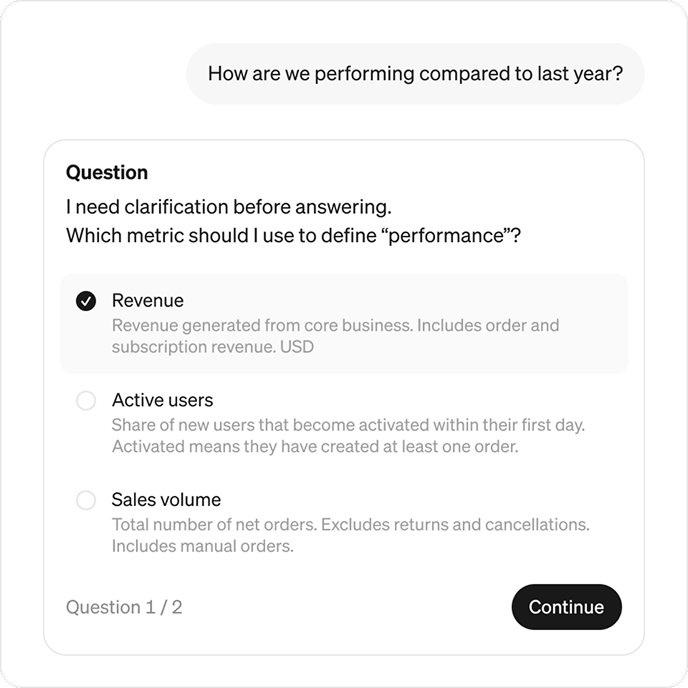This screenshot has height=688, width=688.
Task: Click the "I need clarification before answering" text
Action: (228, 207)
